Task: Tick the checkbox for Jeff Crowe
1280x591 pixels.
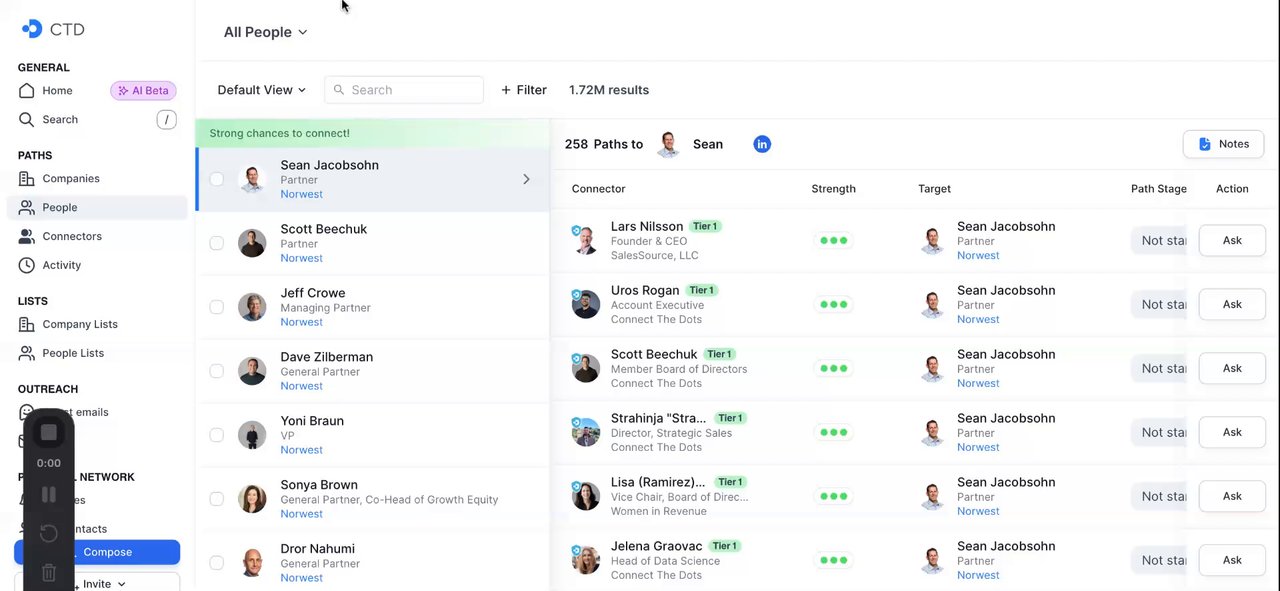Action: [216, 307]
